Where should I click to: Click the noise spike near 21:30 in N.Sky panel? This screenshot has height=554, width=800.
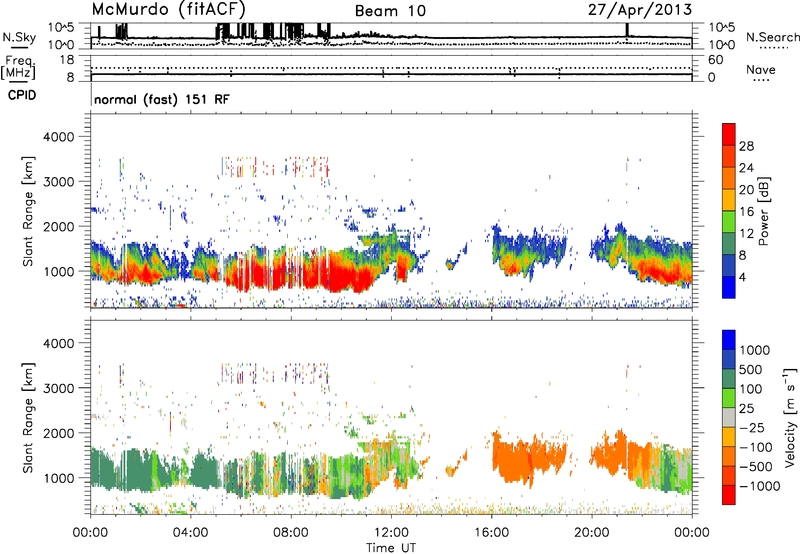click(x=627, y=30)
